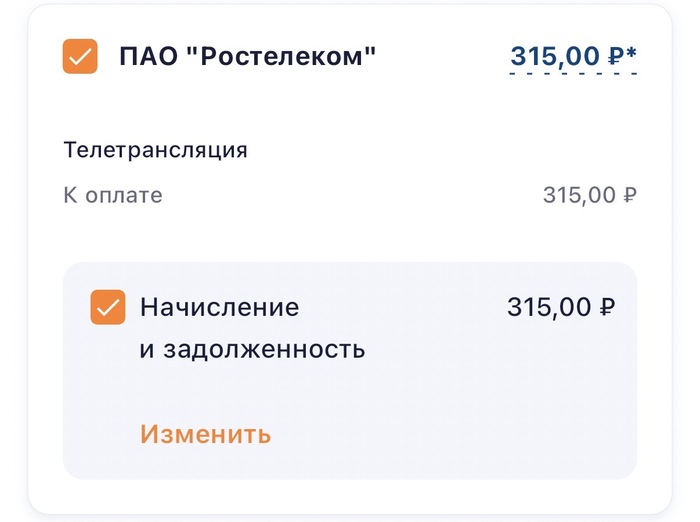
Task: Click the ruble sign in the Начисление row
Action: coord(607,307)
